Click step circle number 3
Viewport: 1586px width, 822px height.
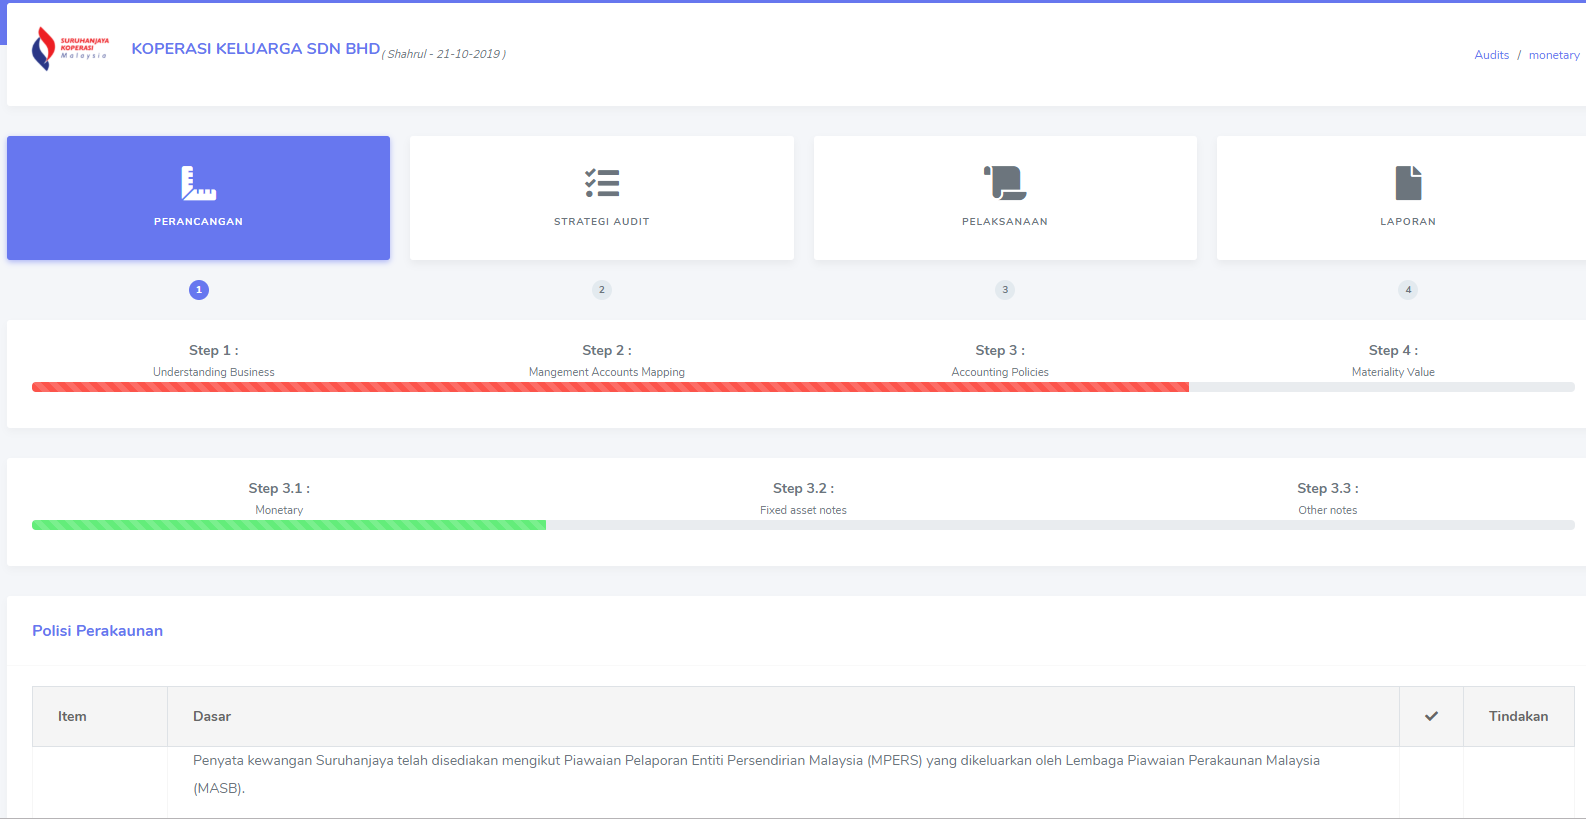pyautogui.click(x=1005, y=290)
